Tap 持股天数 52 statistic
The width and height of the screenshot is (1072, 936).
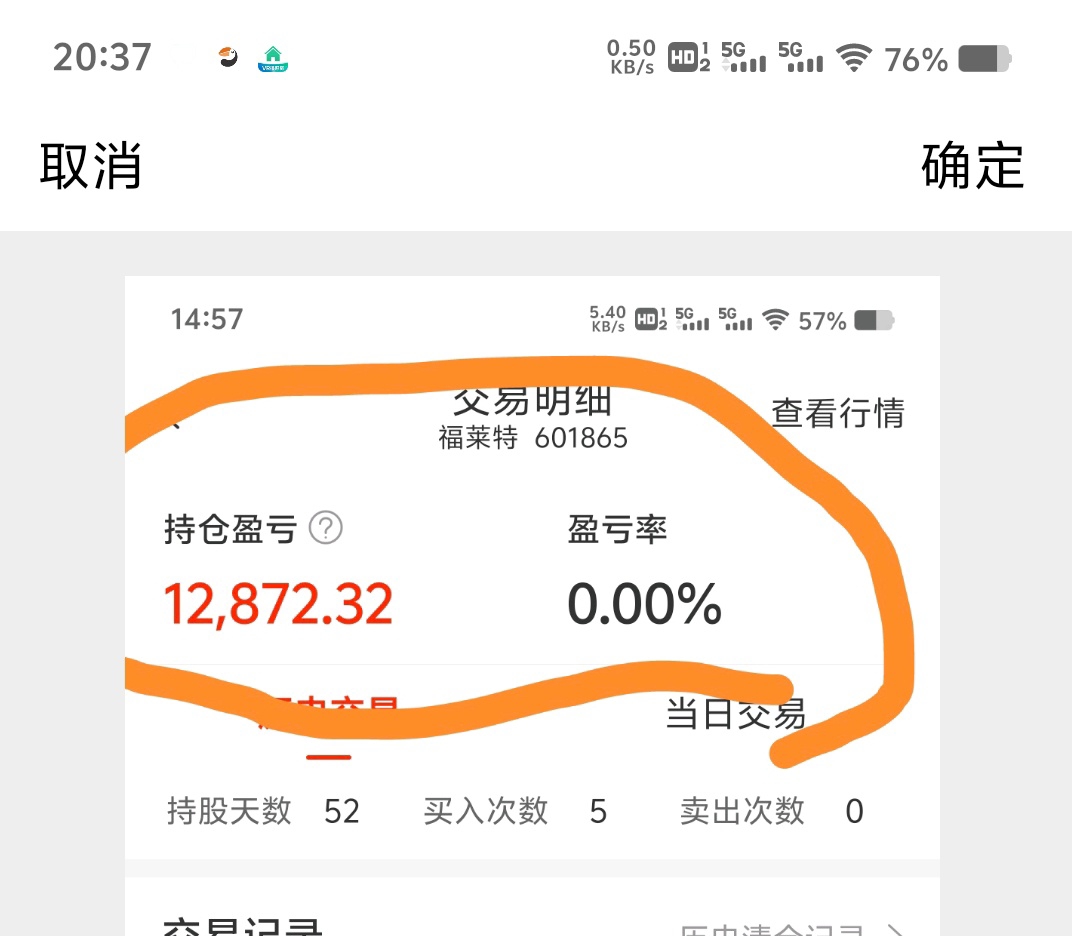tap(263, 811)
